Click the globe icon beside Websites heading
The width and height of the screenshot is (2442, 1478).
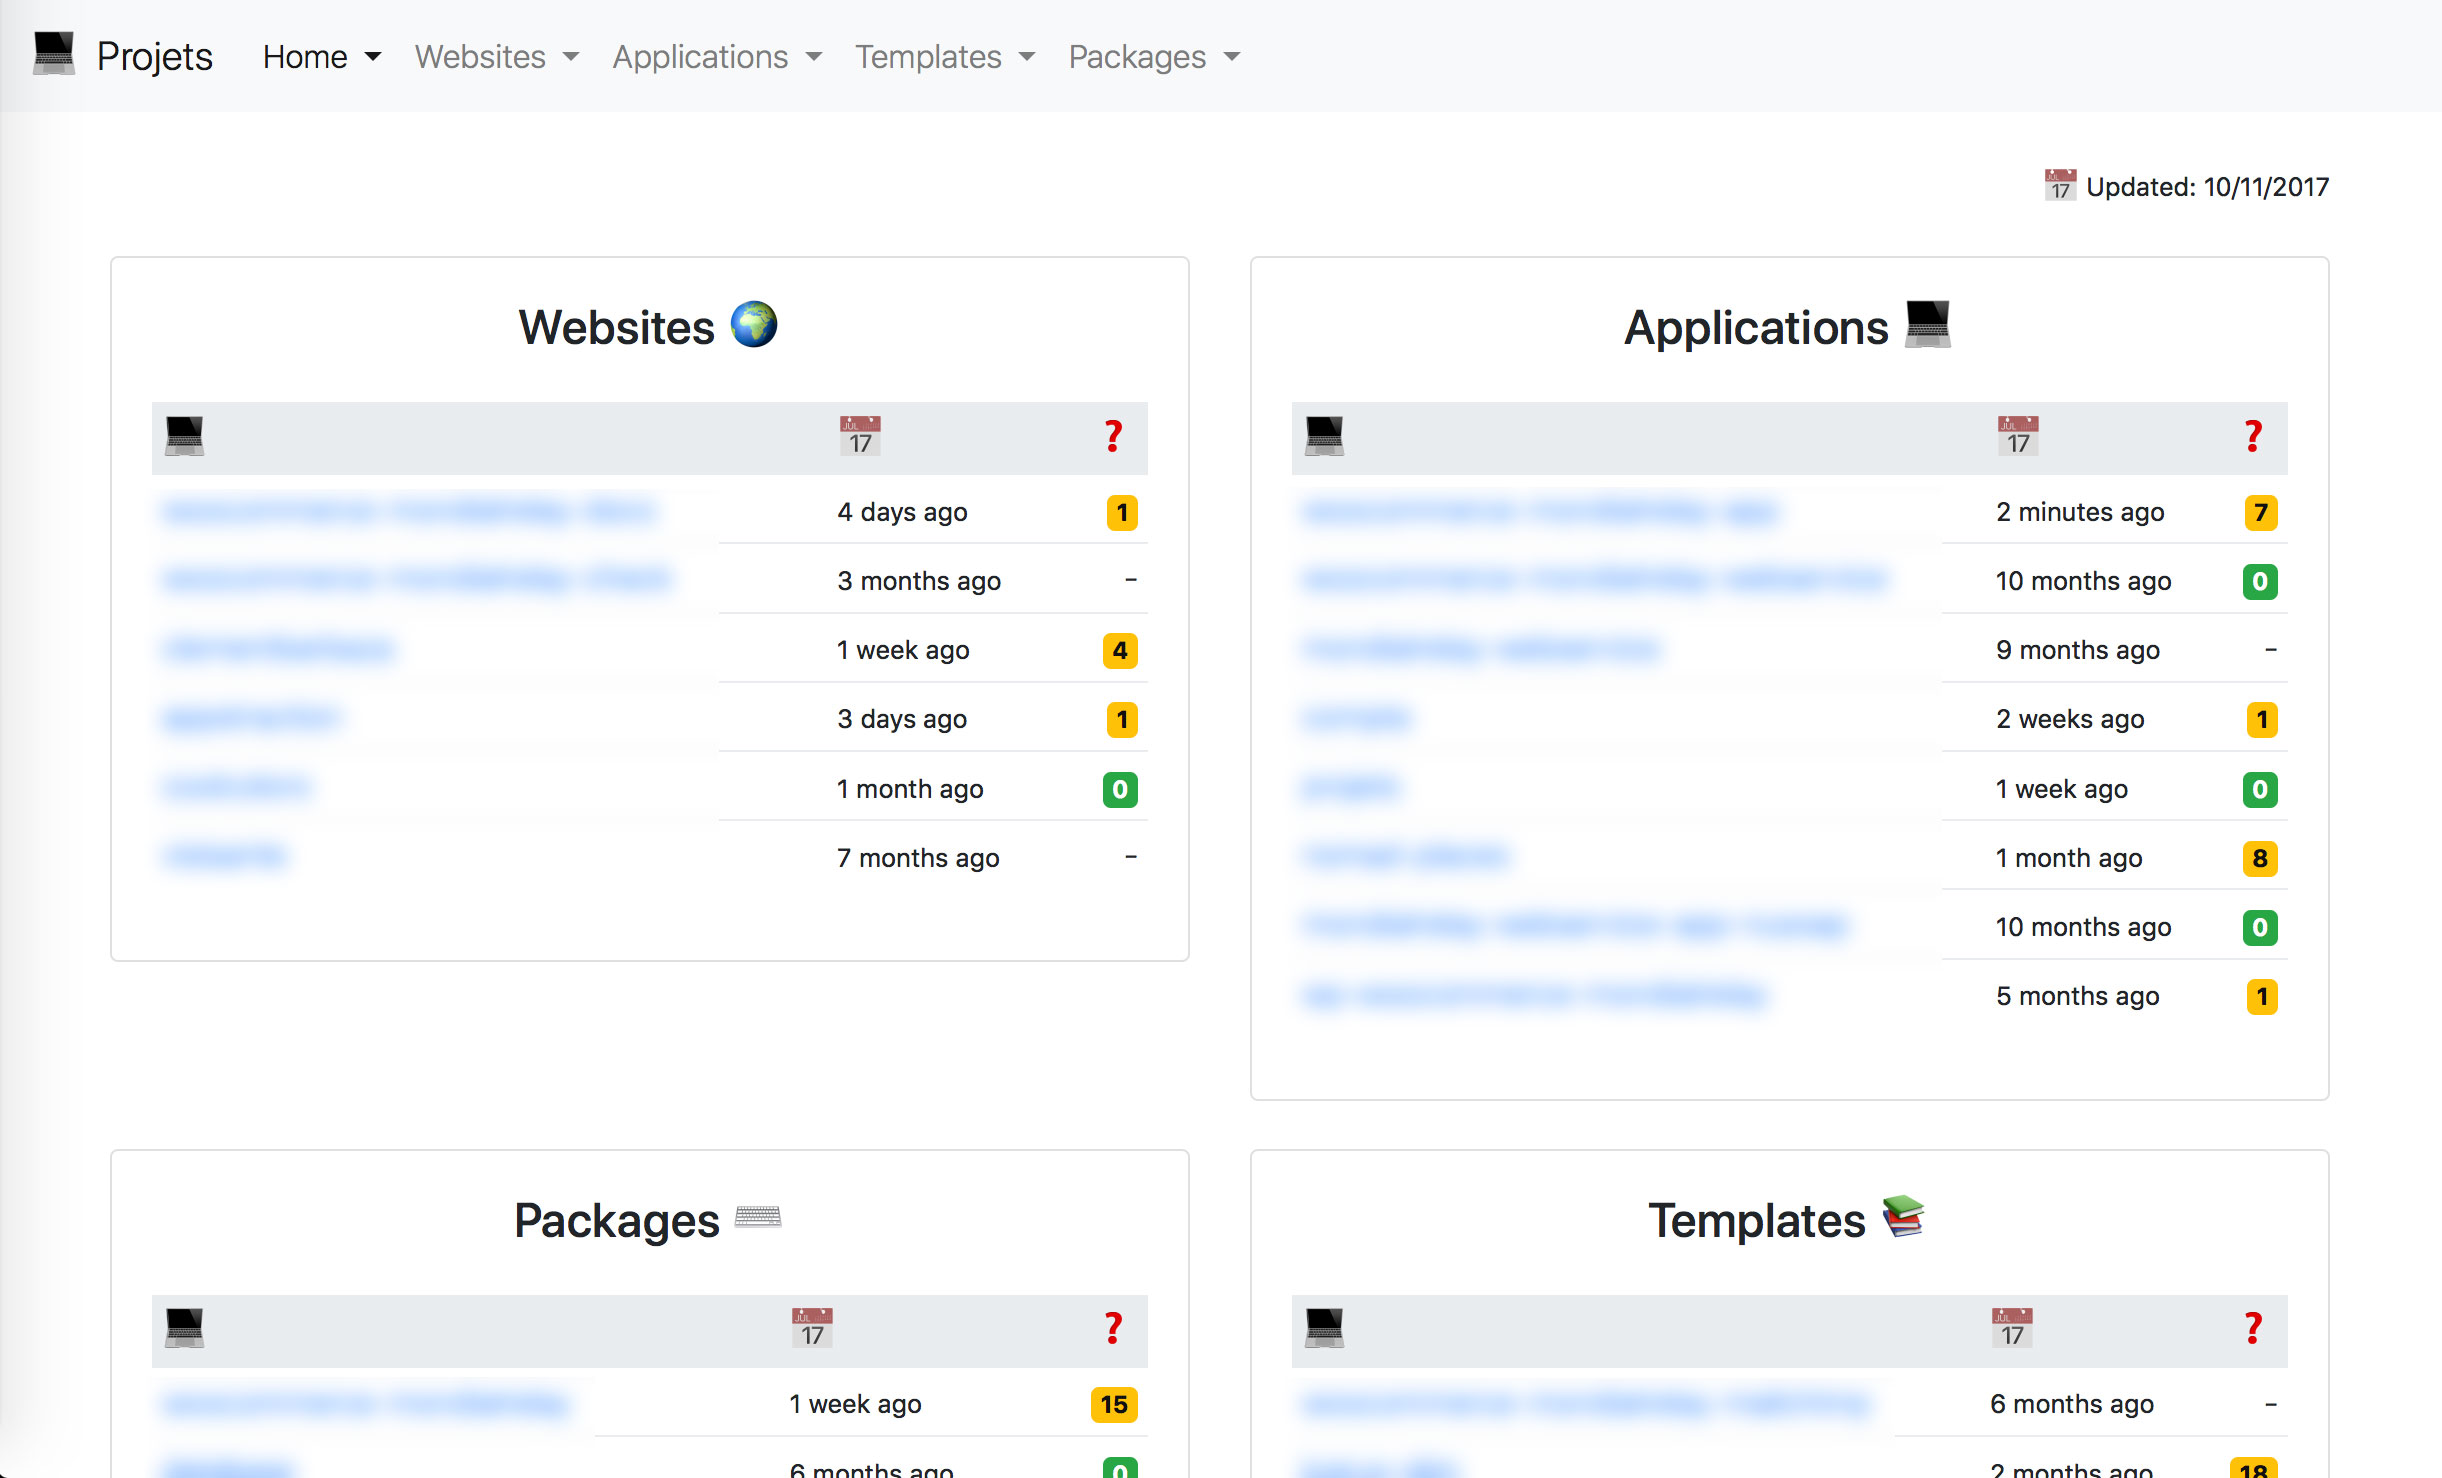click(x=754, y=325)
